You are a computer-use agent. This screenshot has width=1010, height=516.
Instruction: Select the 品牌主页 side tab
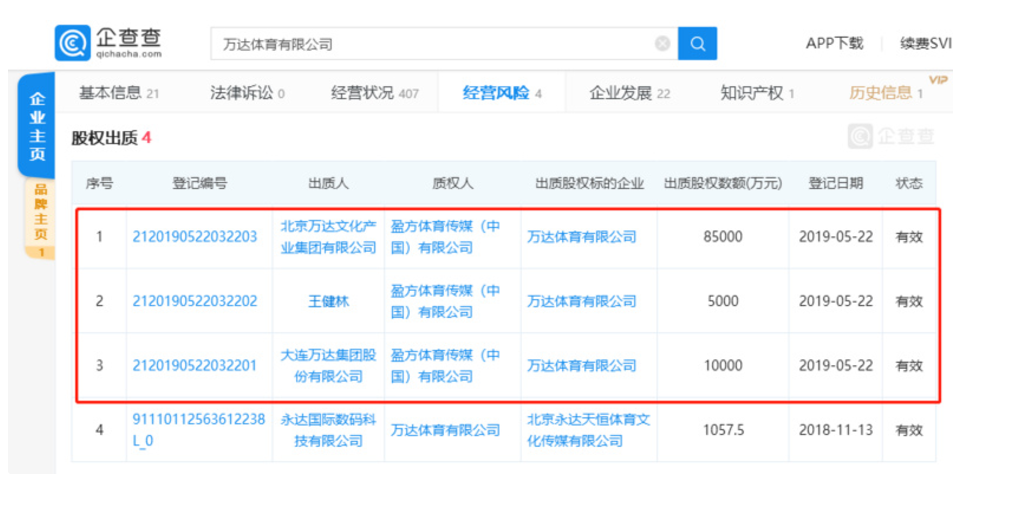pyautogui.click(x=41, y=219)
